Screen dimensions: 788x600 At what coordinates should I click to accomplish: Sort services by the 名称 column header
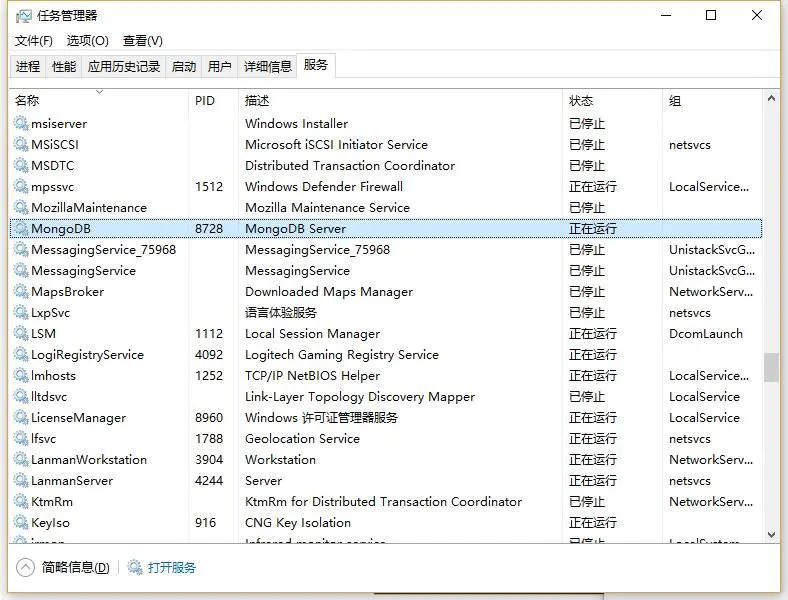tap(98, 101)
